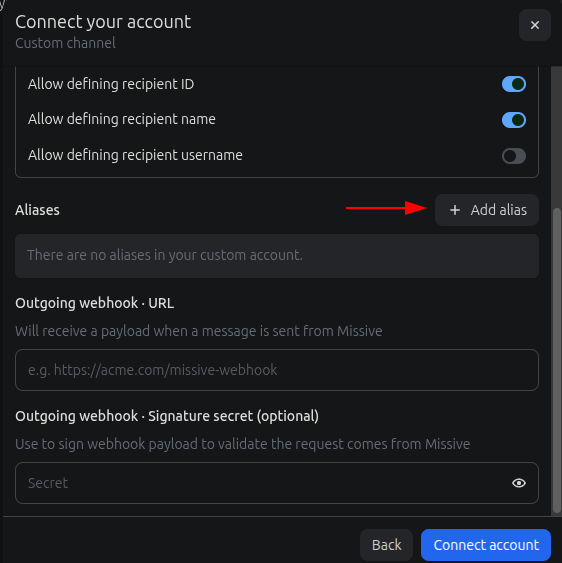Click the dialog's vertical scrollbar thumb
Screen dimensions: 562x563
click(556, 360)
